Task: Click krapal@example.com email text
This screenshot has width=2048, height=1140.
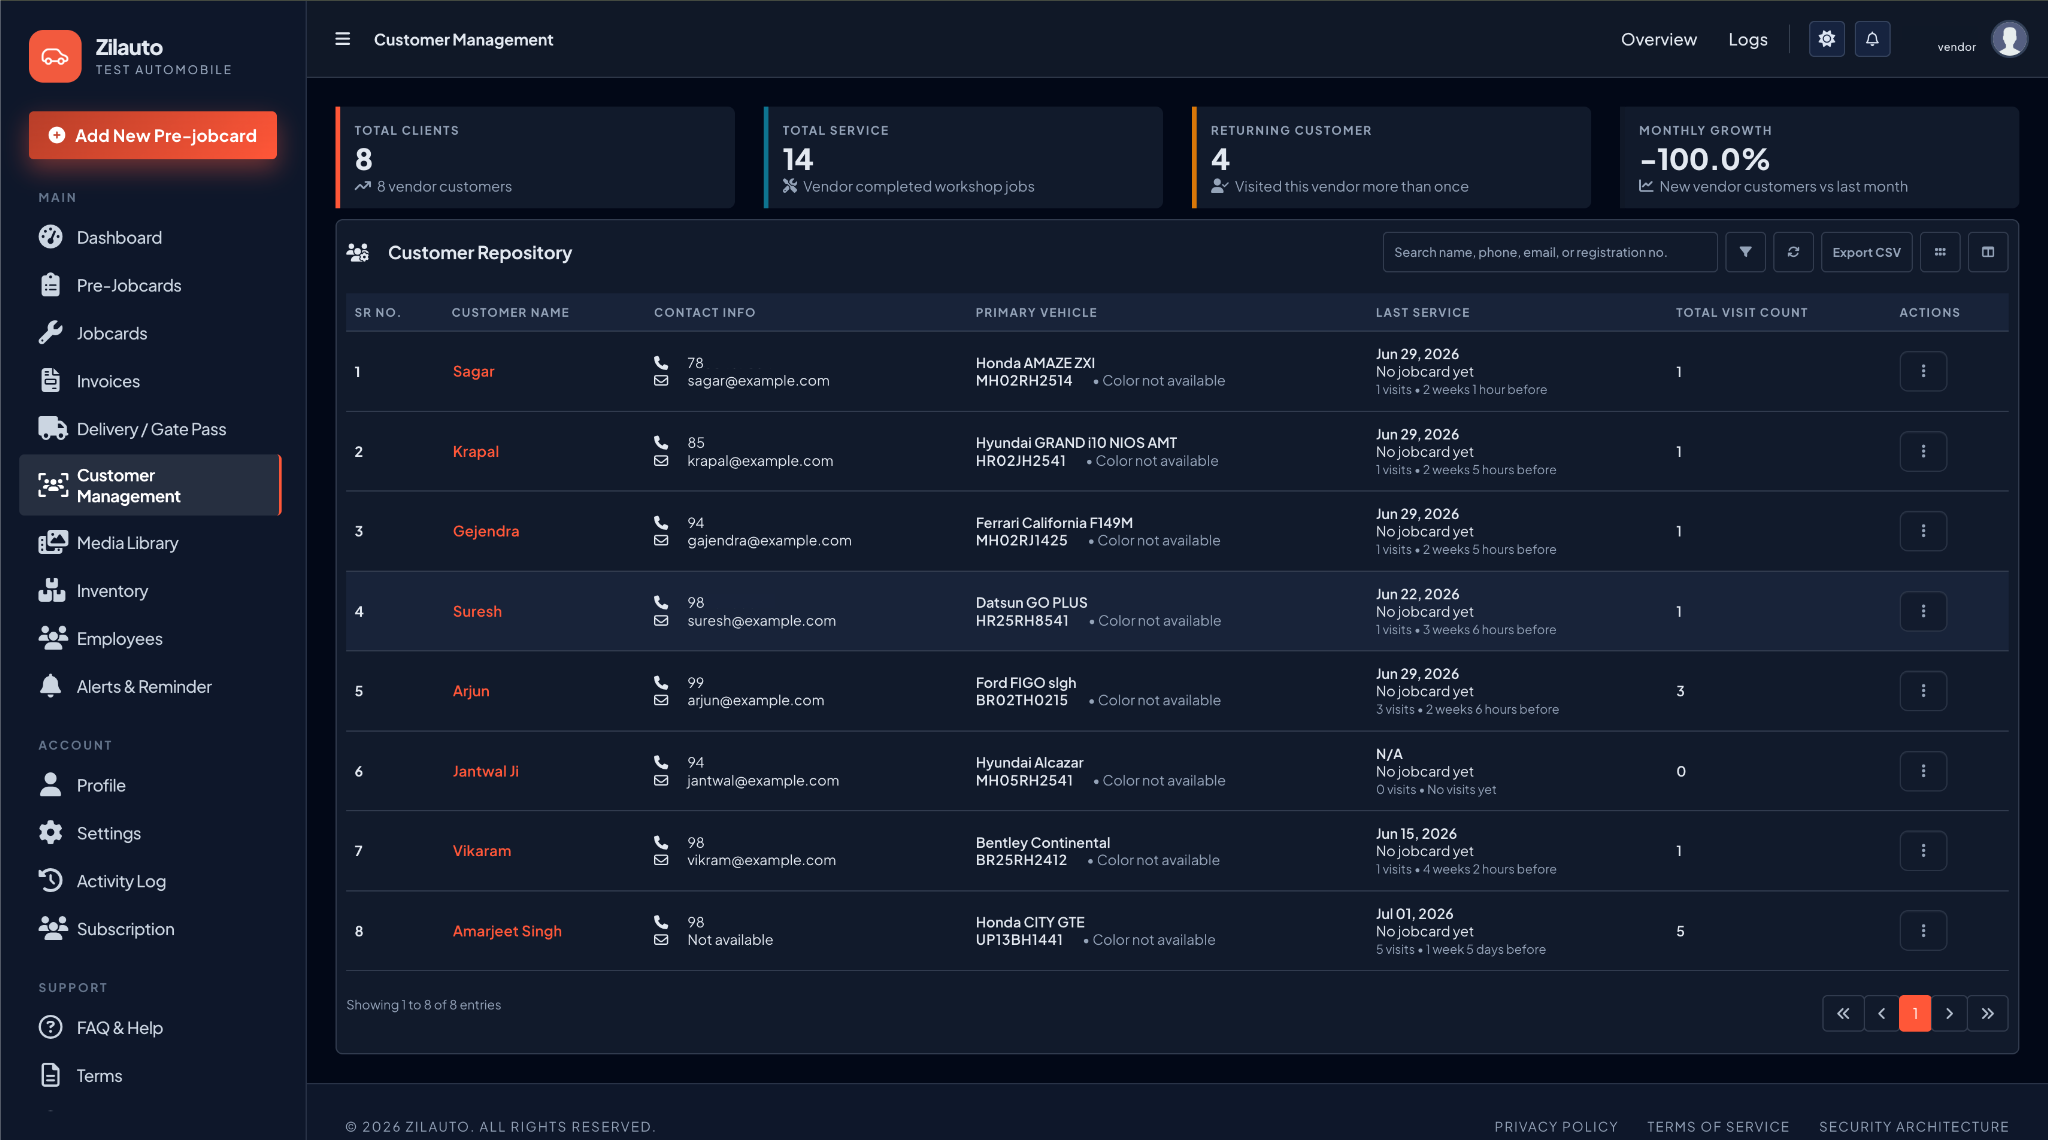Action: tap(760, 461)
